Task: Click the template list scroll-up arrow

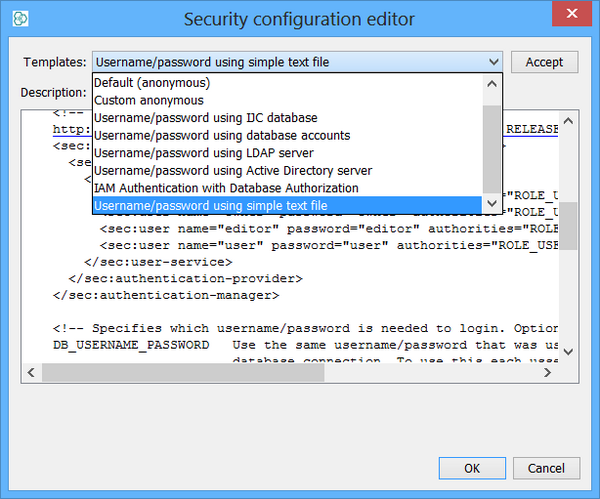Action: click(491, 83)
